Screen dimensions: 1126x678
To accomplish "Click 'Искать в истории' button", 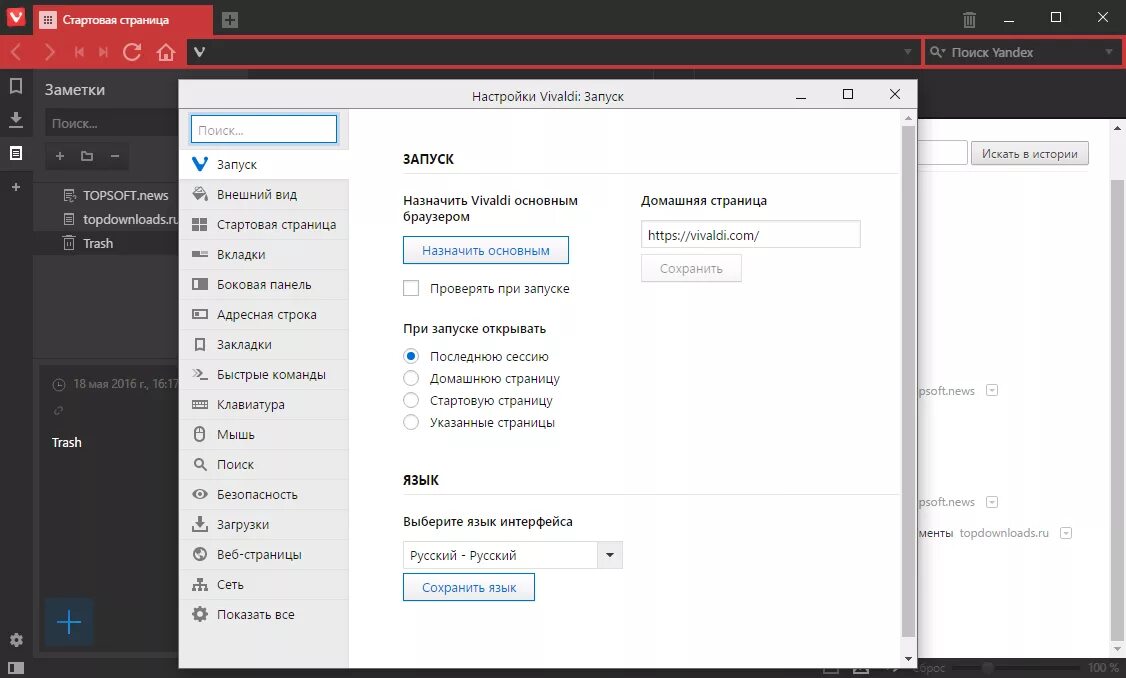I will [x=1029, y=154].
